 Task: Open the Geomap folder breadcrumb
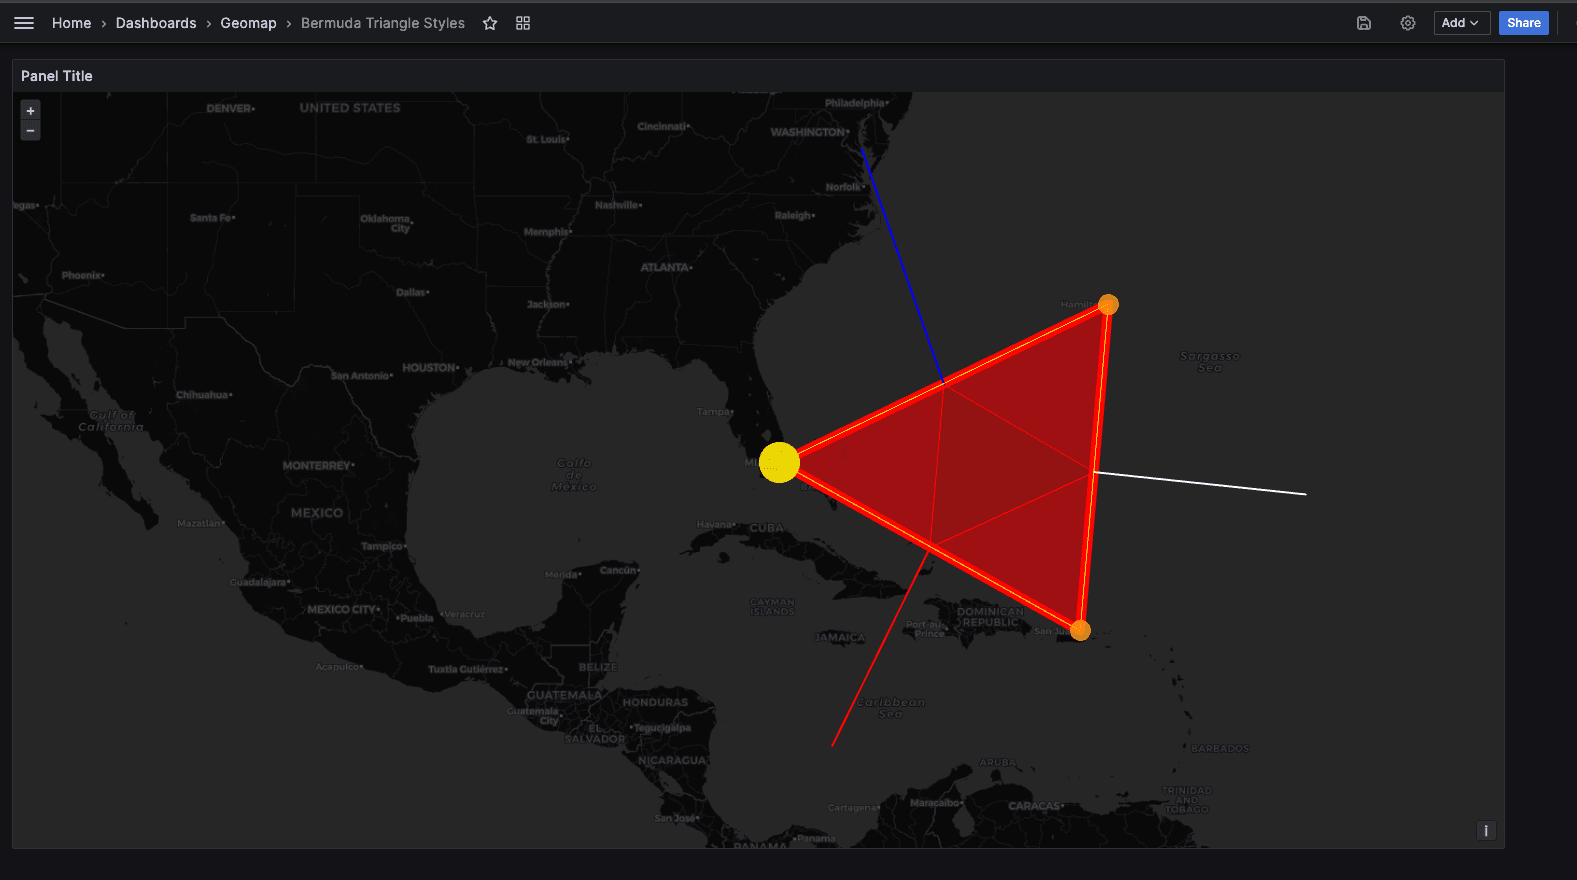248,23
